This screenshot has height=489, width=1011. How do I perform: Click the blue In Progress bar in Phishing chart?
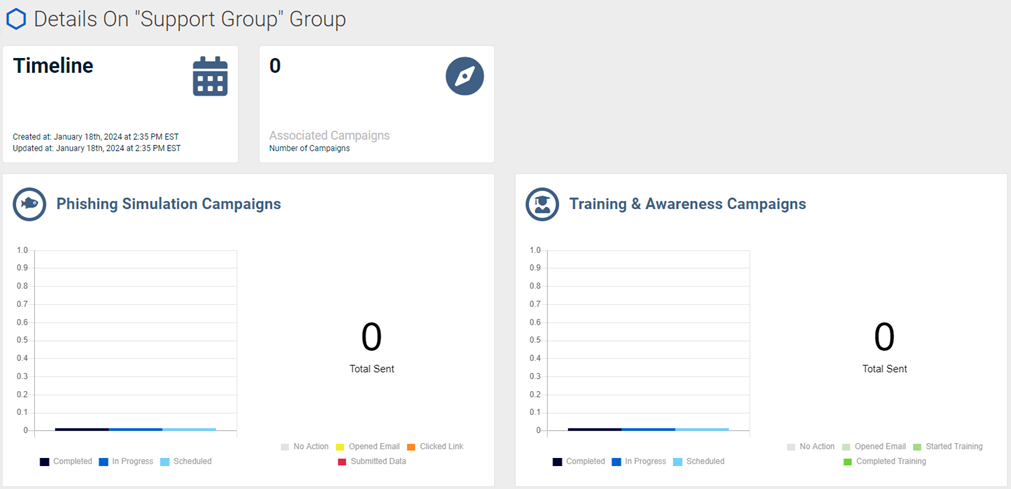point(135,429)
